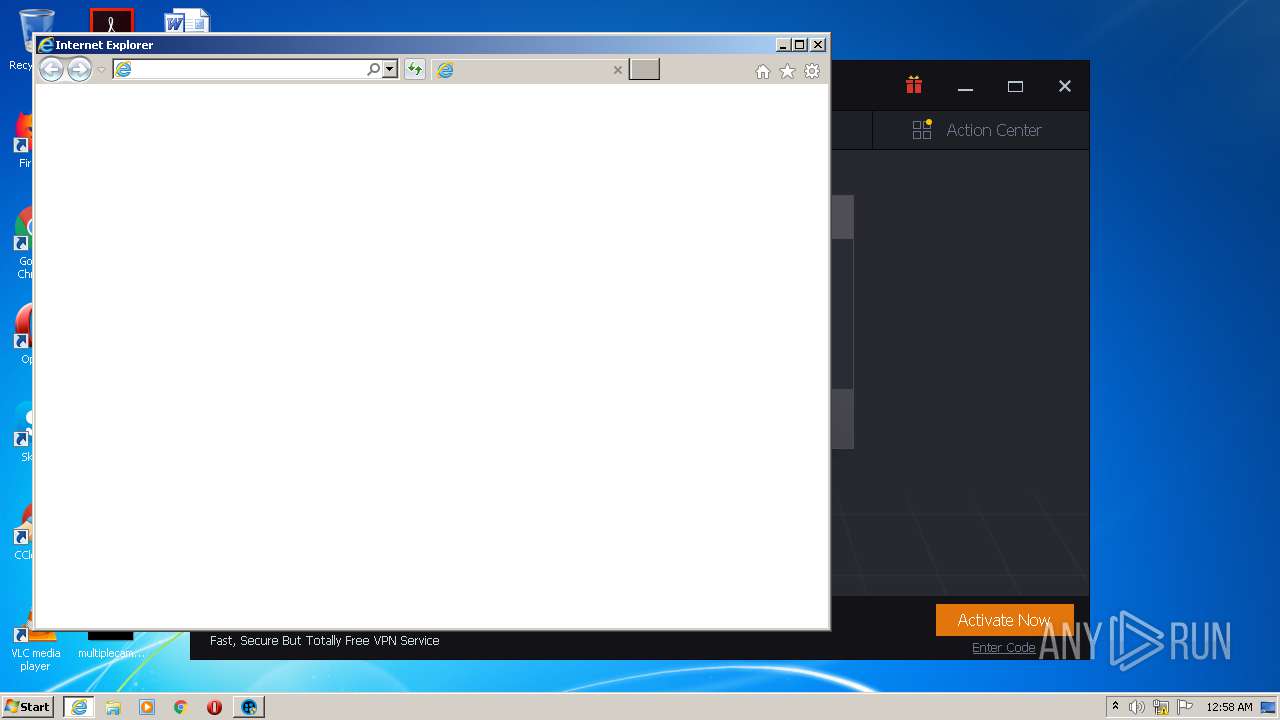This screenshot has height=720, width=1280.
Task: Click the taskbar clock showing 12:58 AM
Action: (x=1229, y=707)
